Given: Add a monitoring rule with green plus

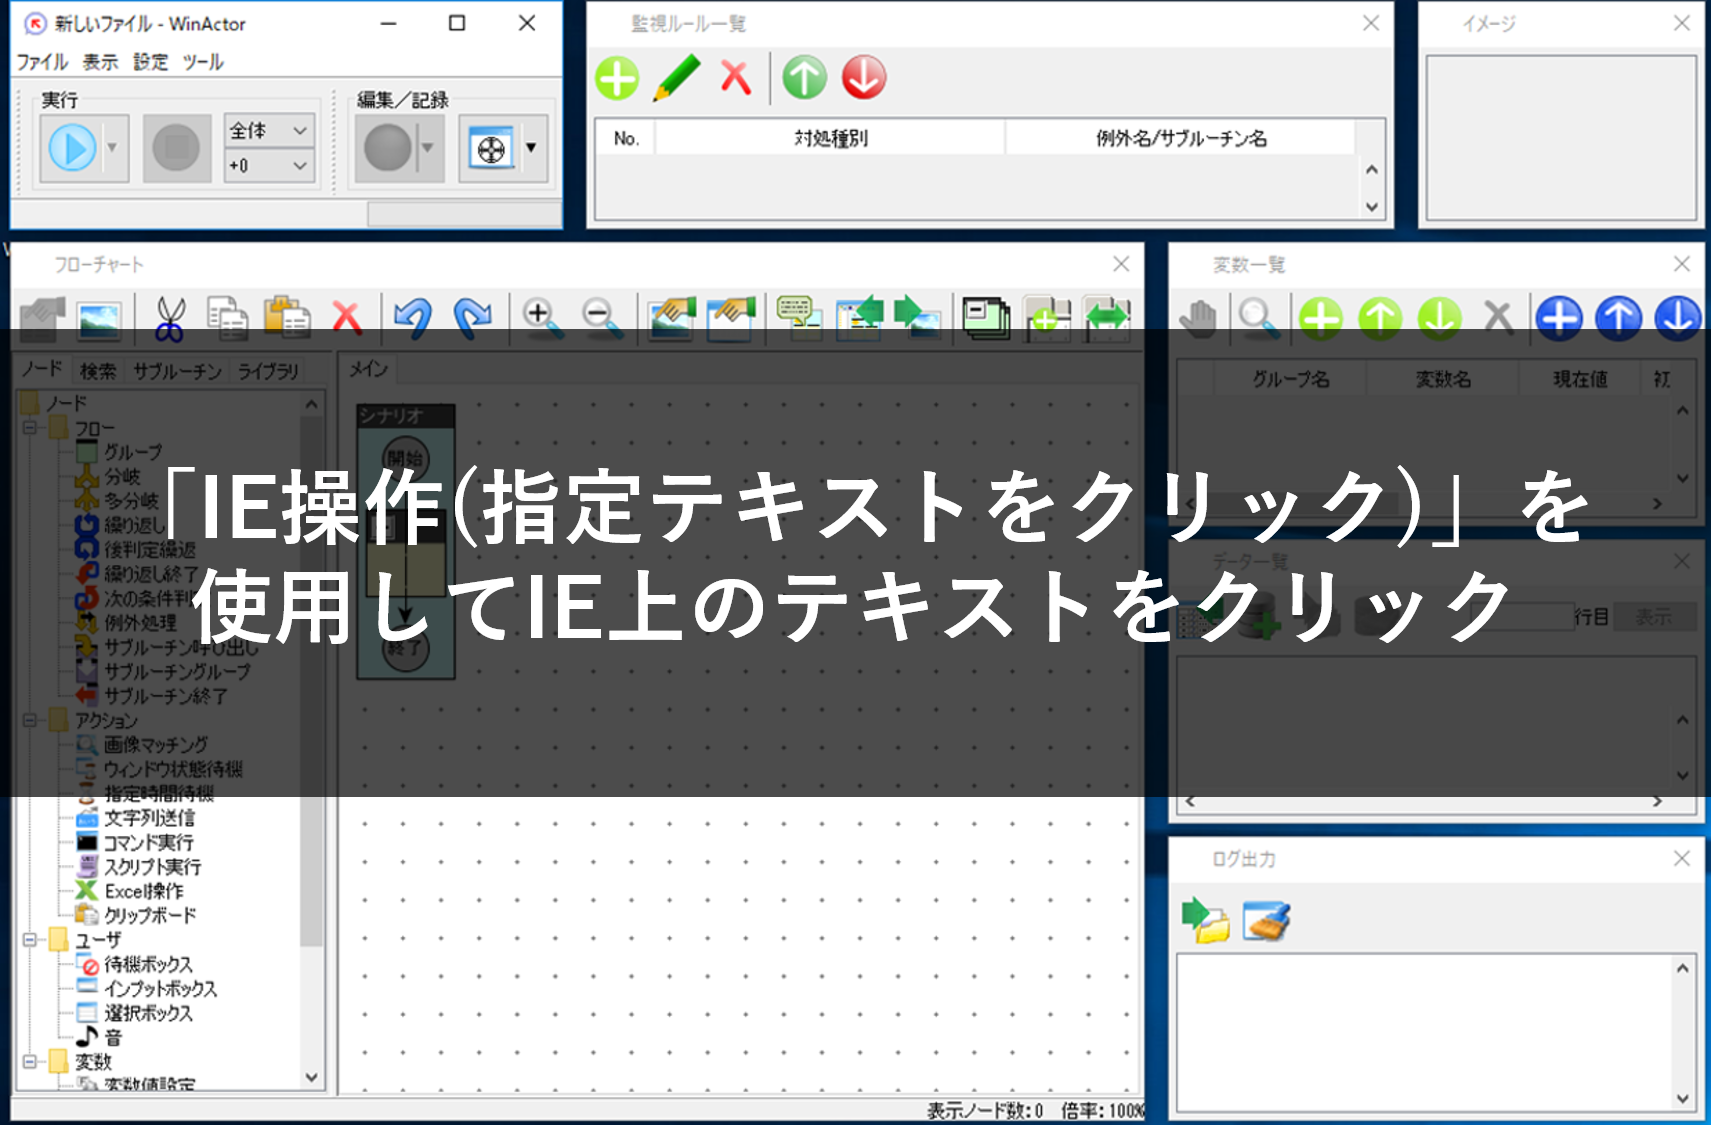Looking at the screenshot, I should (617, 78).
